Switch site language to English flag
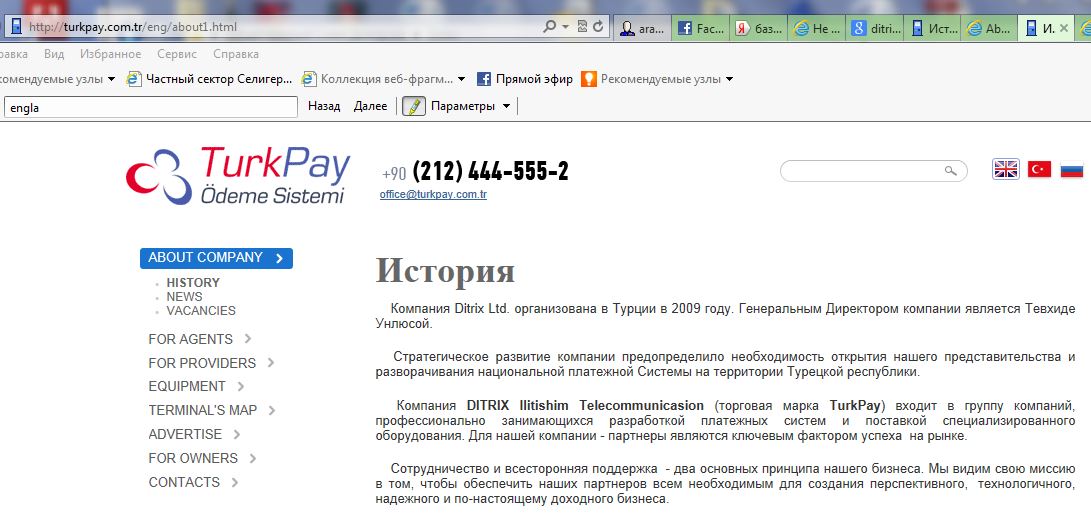Image resolution: width=1091 pixels, height=516 pixels. tap(1005, 169)
